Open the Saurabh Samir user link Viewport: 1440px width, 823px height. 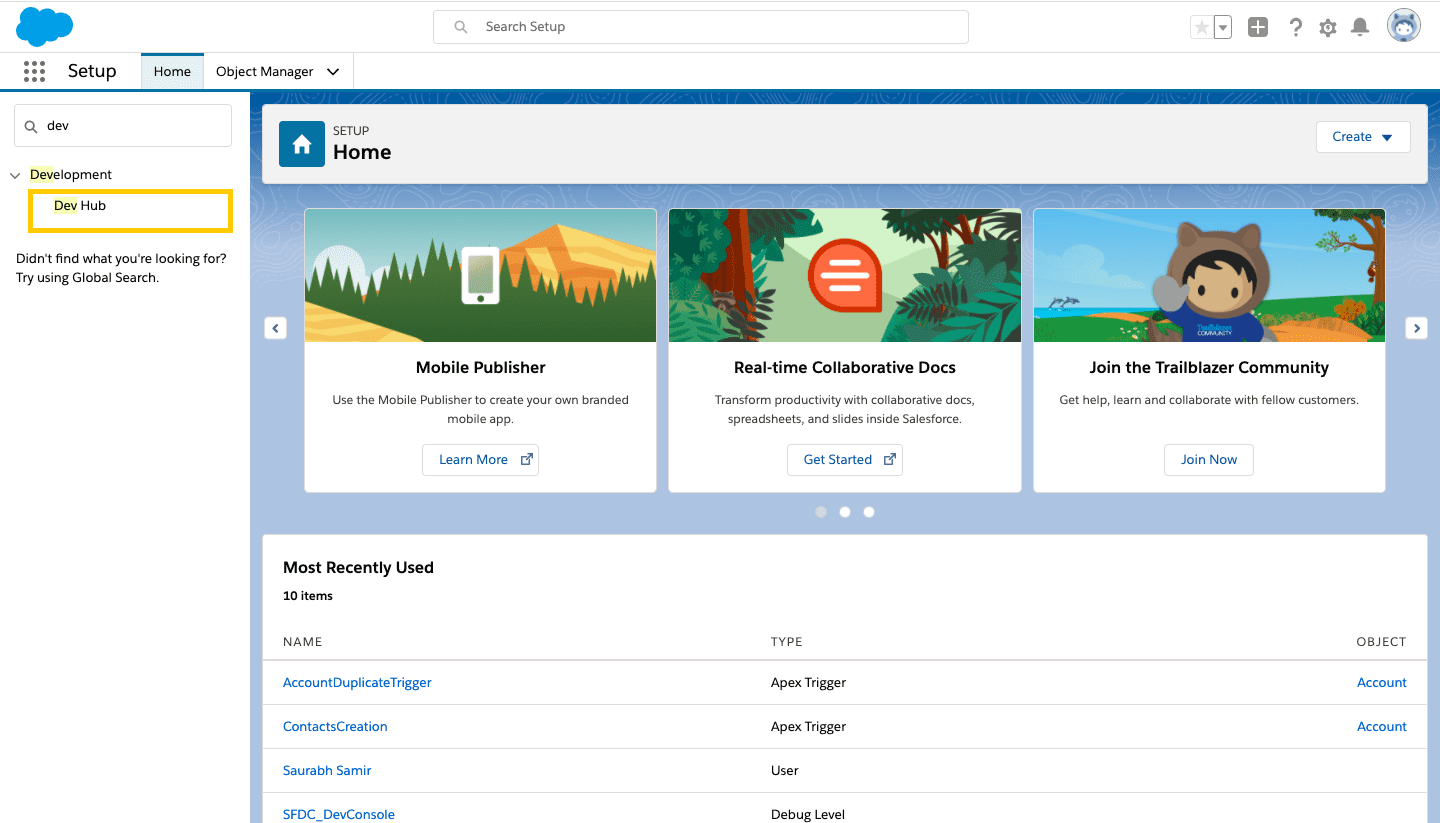click(x=327, y=770)
